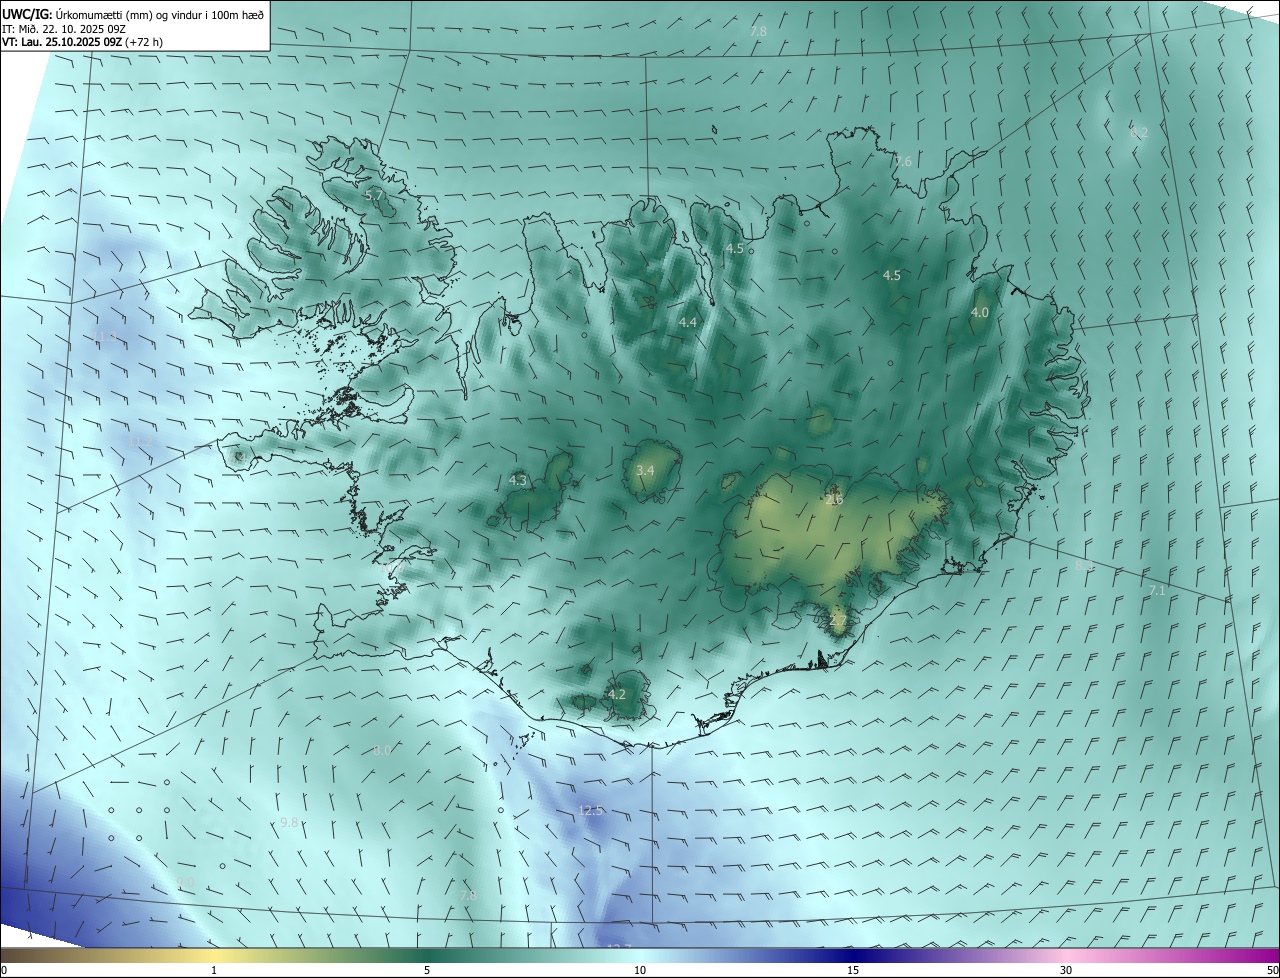Click the '5' tick label on the color scale

(427, 970)
